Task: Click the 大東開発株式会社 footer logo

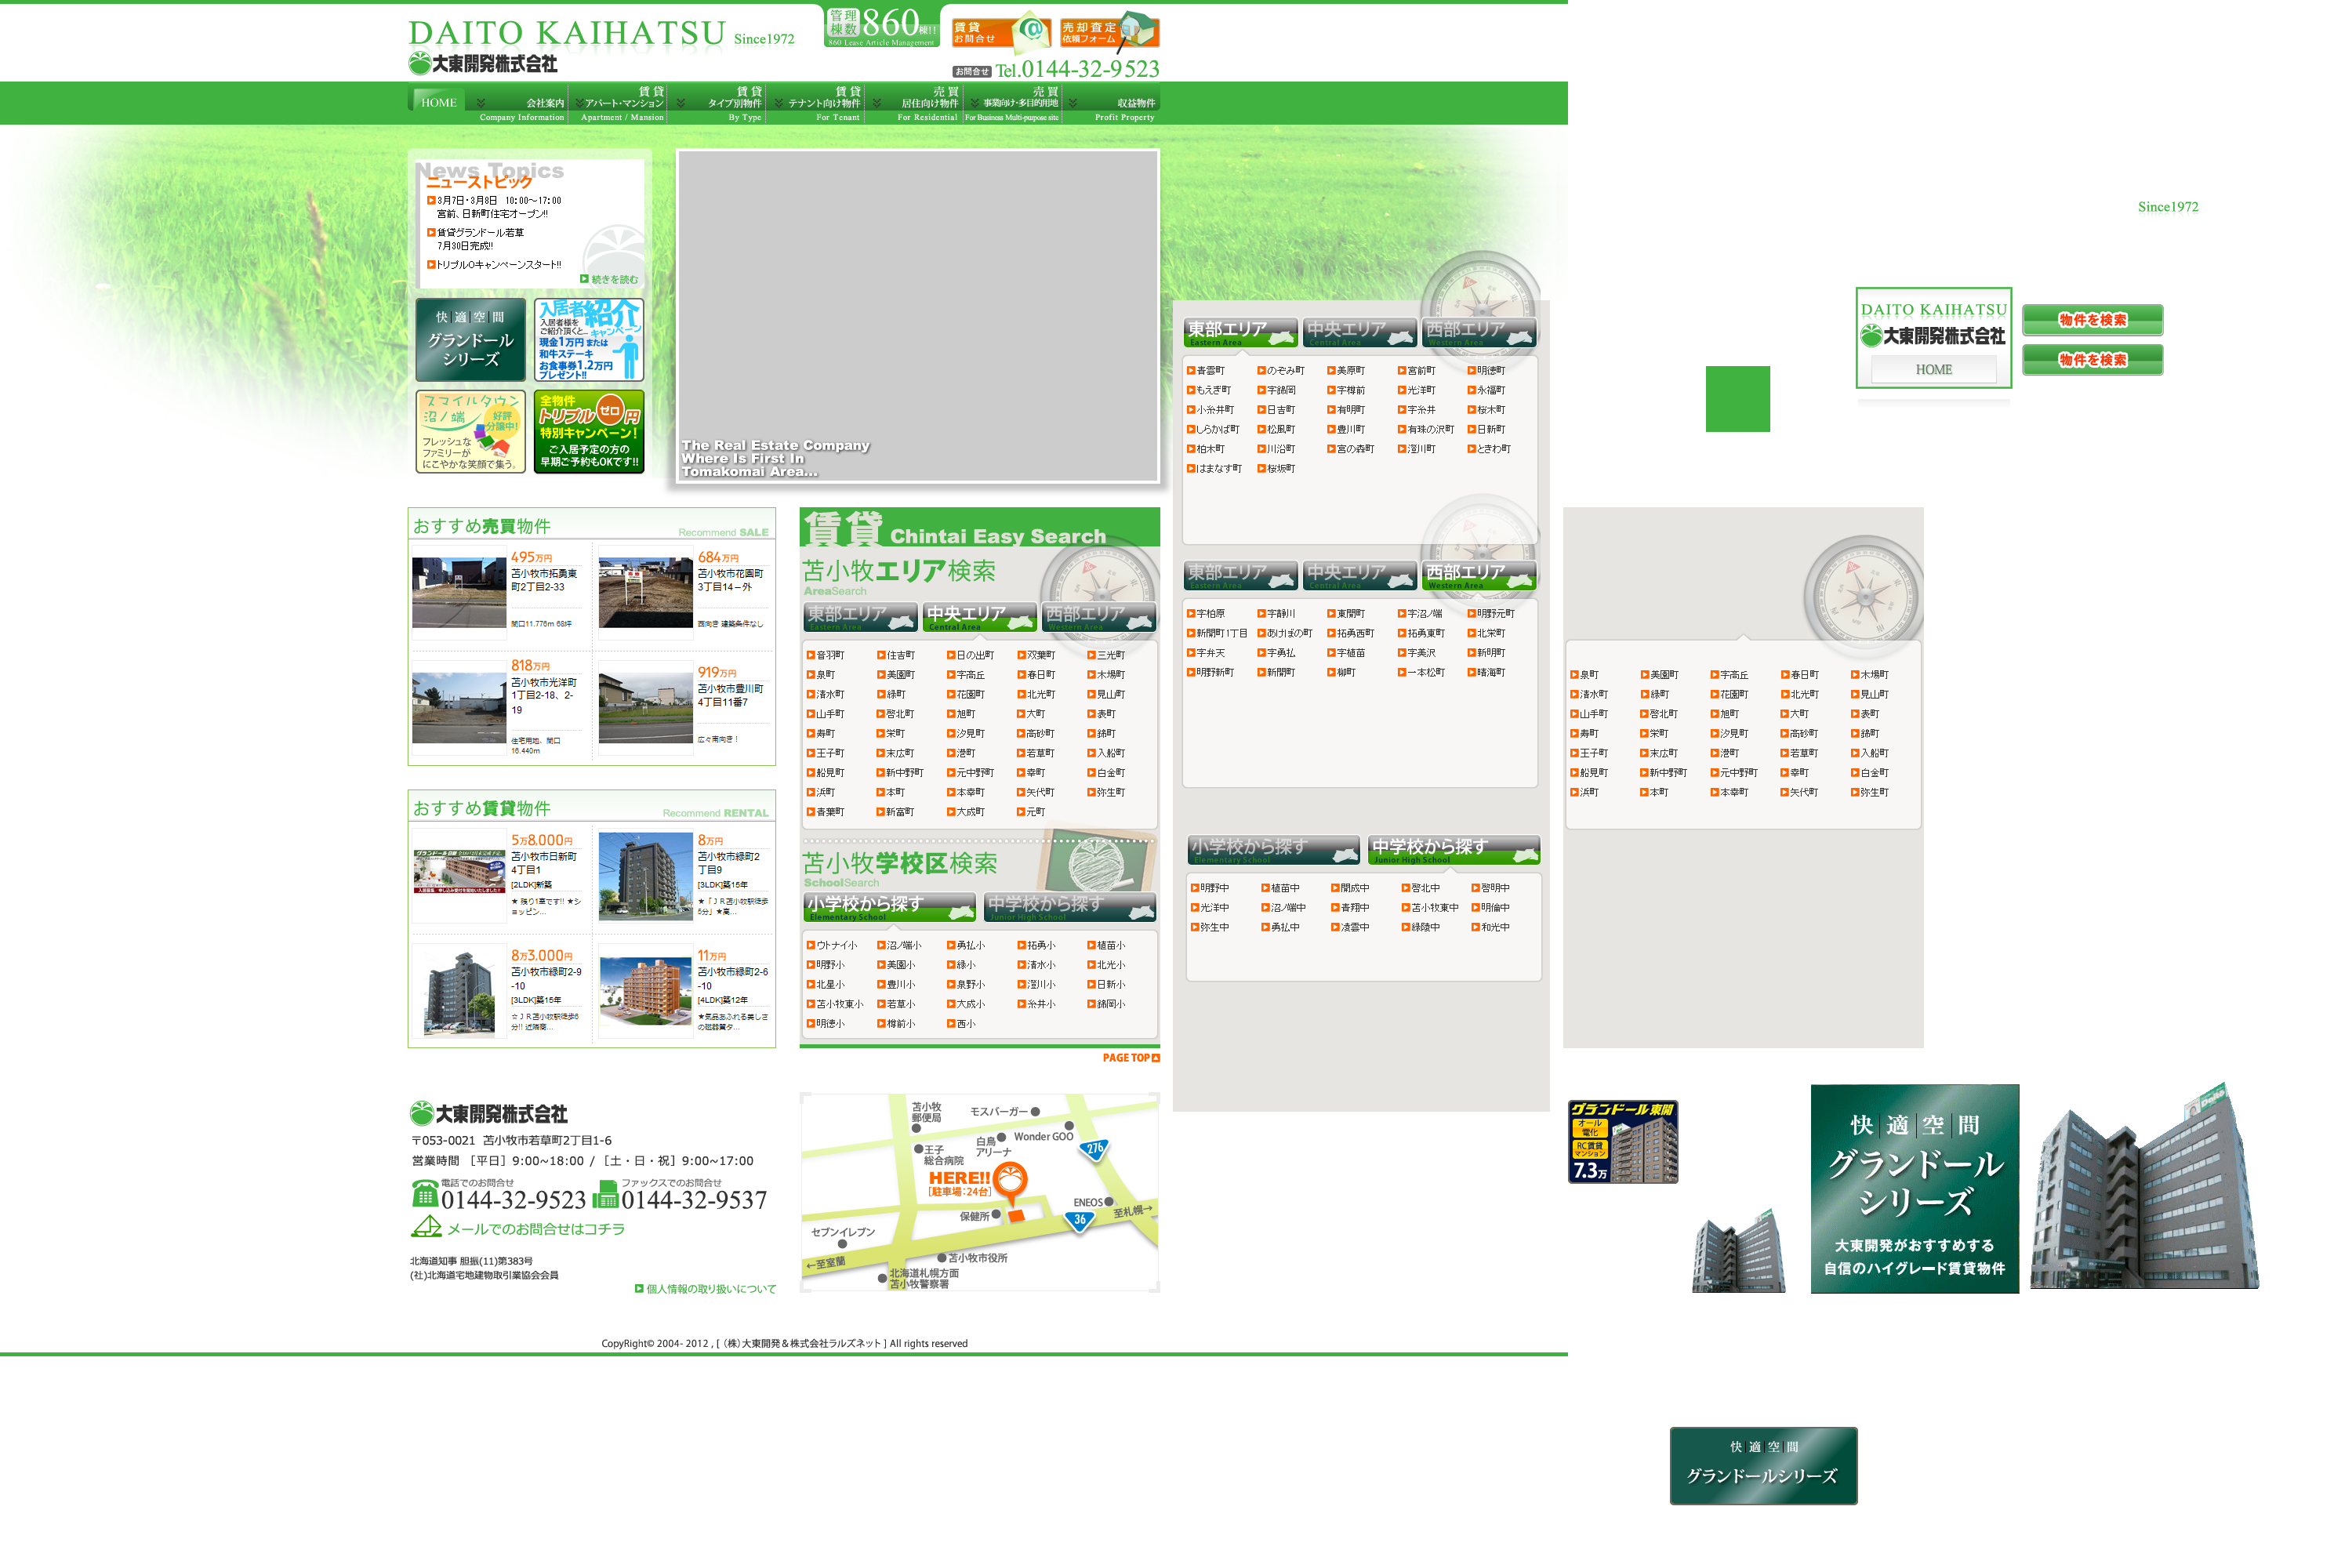Action: click(489, 1113)
